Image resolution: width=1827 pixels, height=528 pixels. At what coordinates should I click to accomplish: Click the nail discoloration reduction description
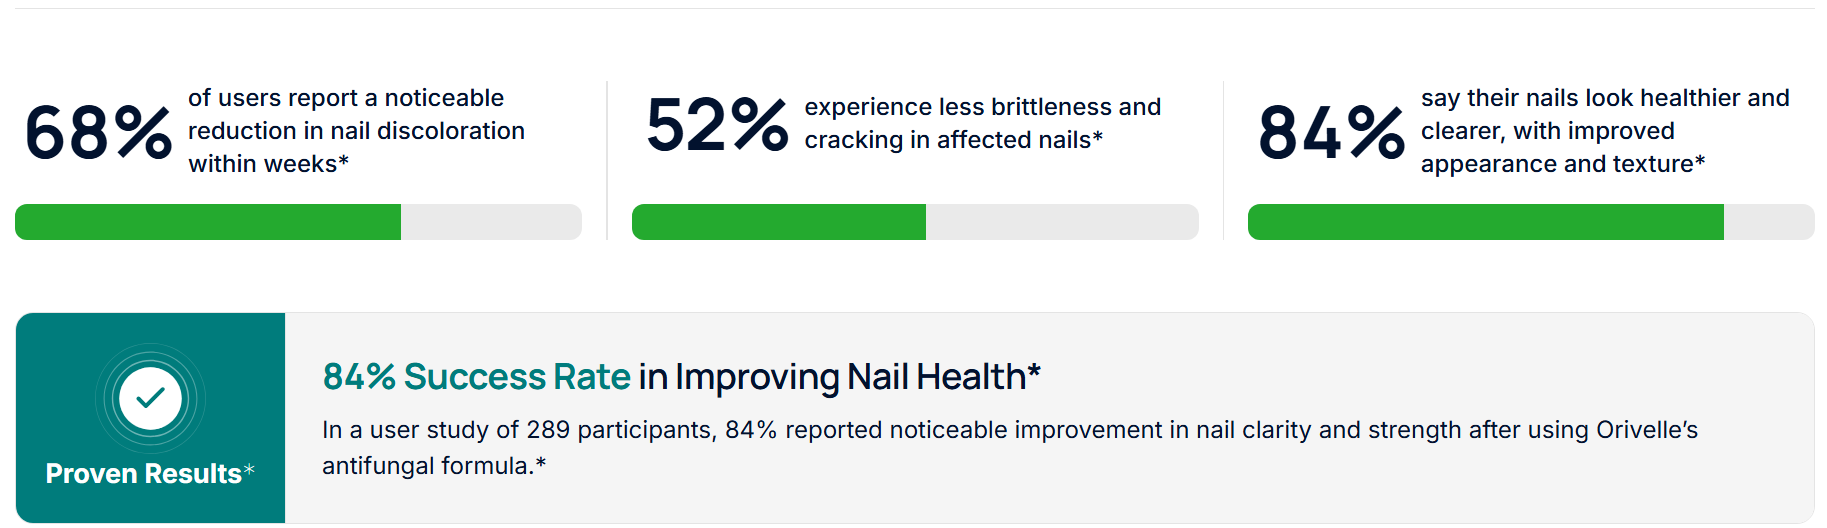[x=356, y=131]
